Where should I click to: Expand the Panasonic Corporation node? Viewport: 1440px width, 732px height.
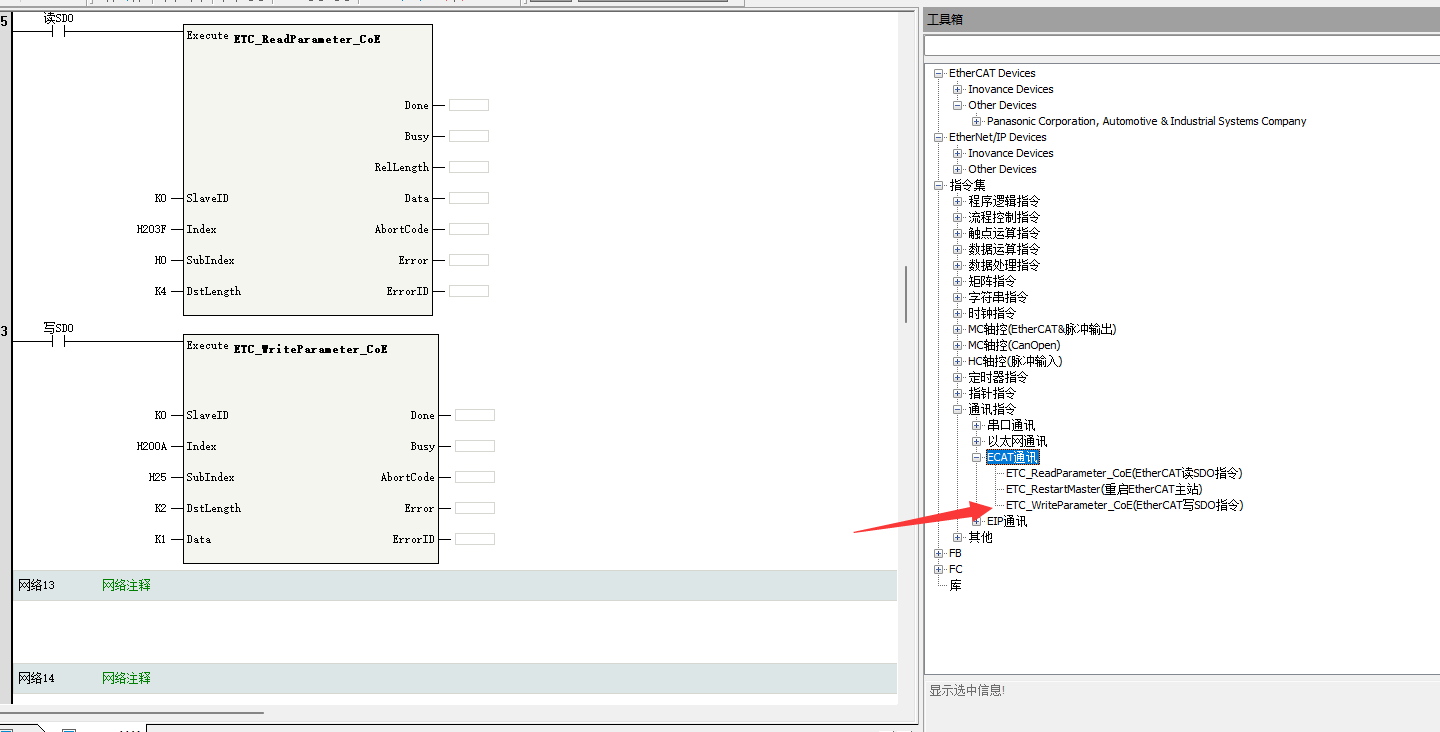tap(977, 121)
